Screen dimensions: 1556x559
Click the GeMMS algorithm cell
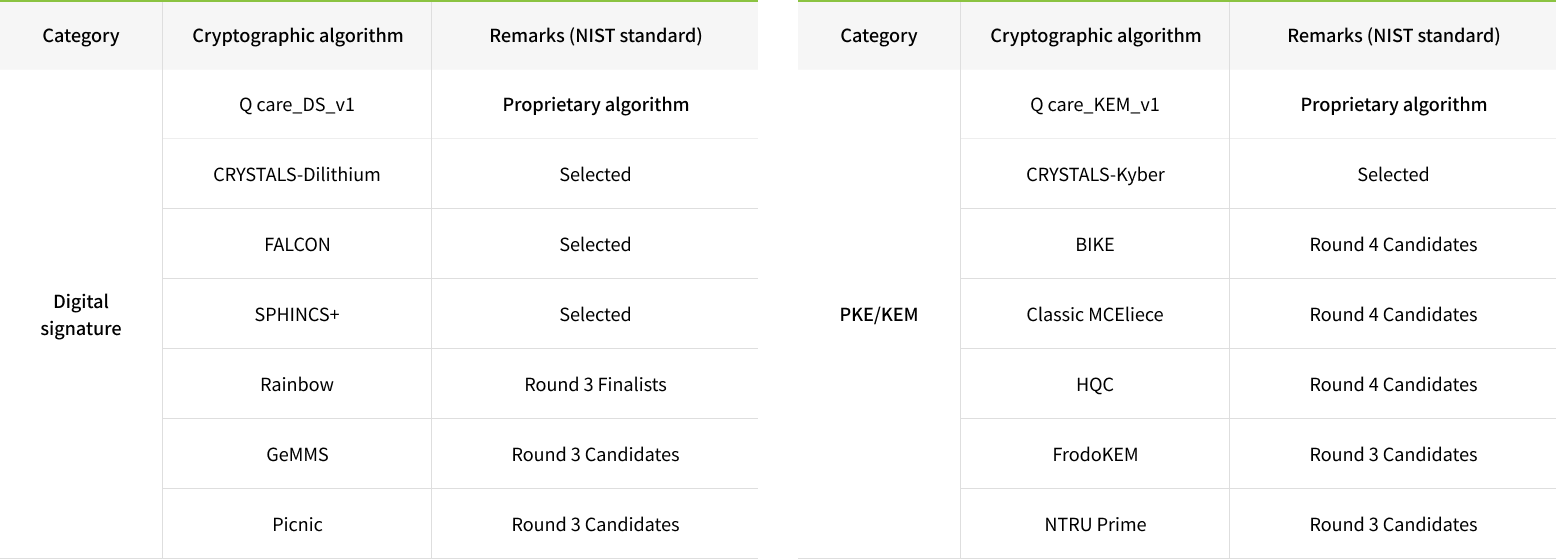pyautogui.click(x=297, y=454)
